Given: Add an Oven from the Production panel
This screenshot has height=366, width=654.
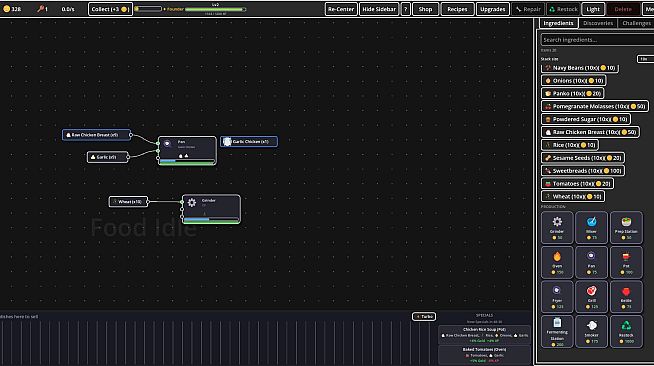Looking at the screenshot, I should 557,262.
